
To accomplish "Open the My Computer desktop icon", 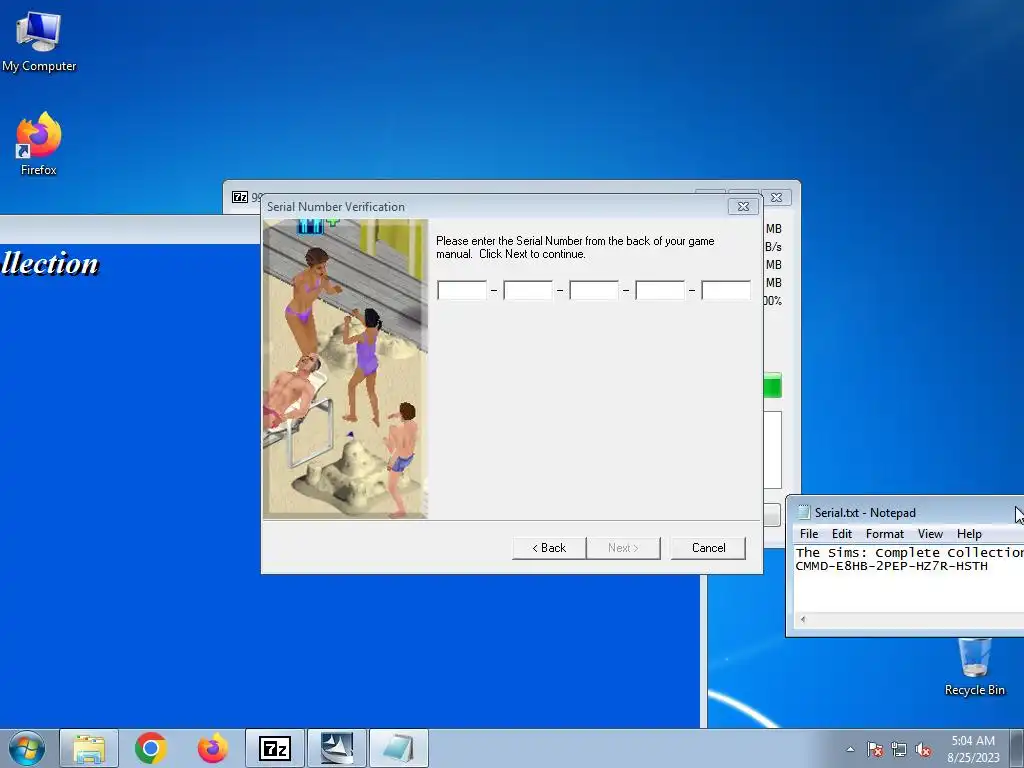I will point(39,42).
